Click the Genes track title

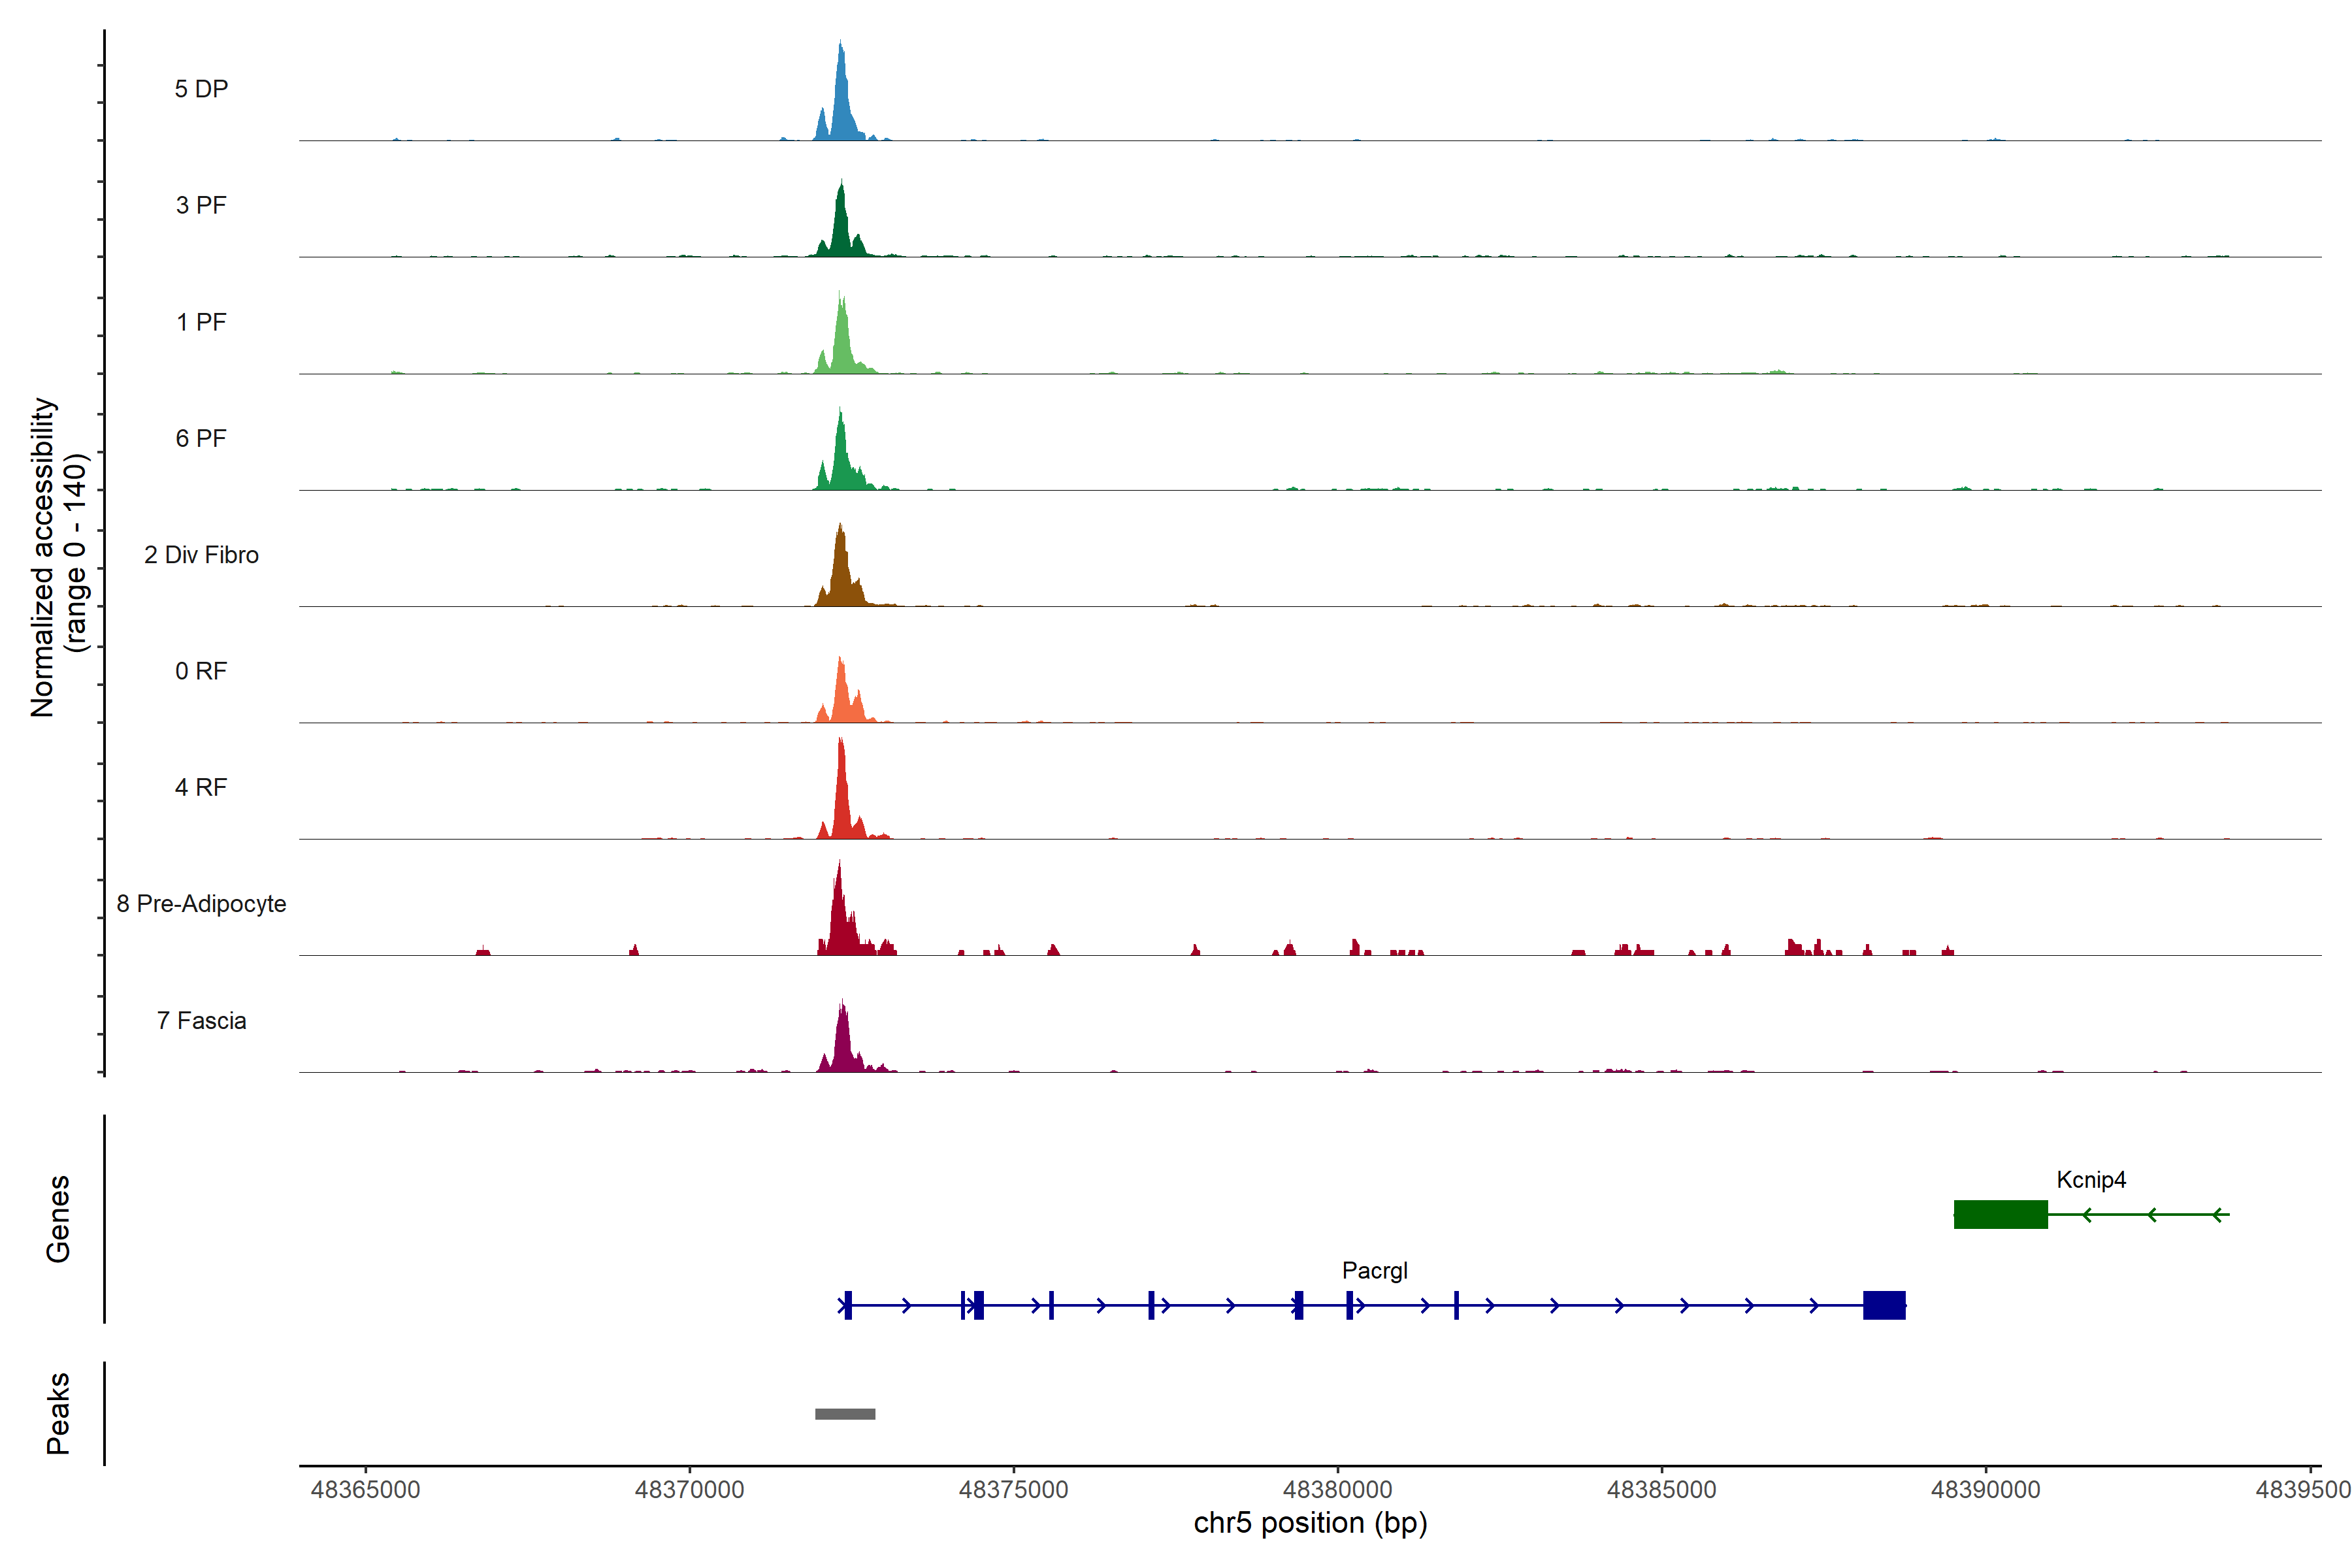pyautogui.click(x=58, y=1218)
